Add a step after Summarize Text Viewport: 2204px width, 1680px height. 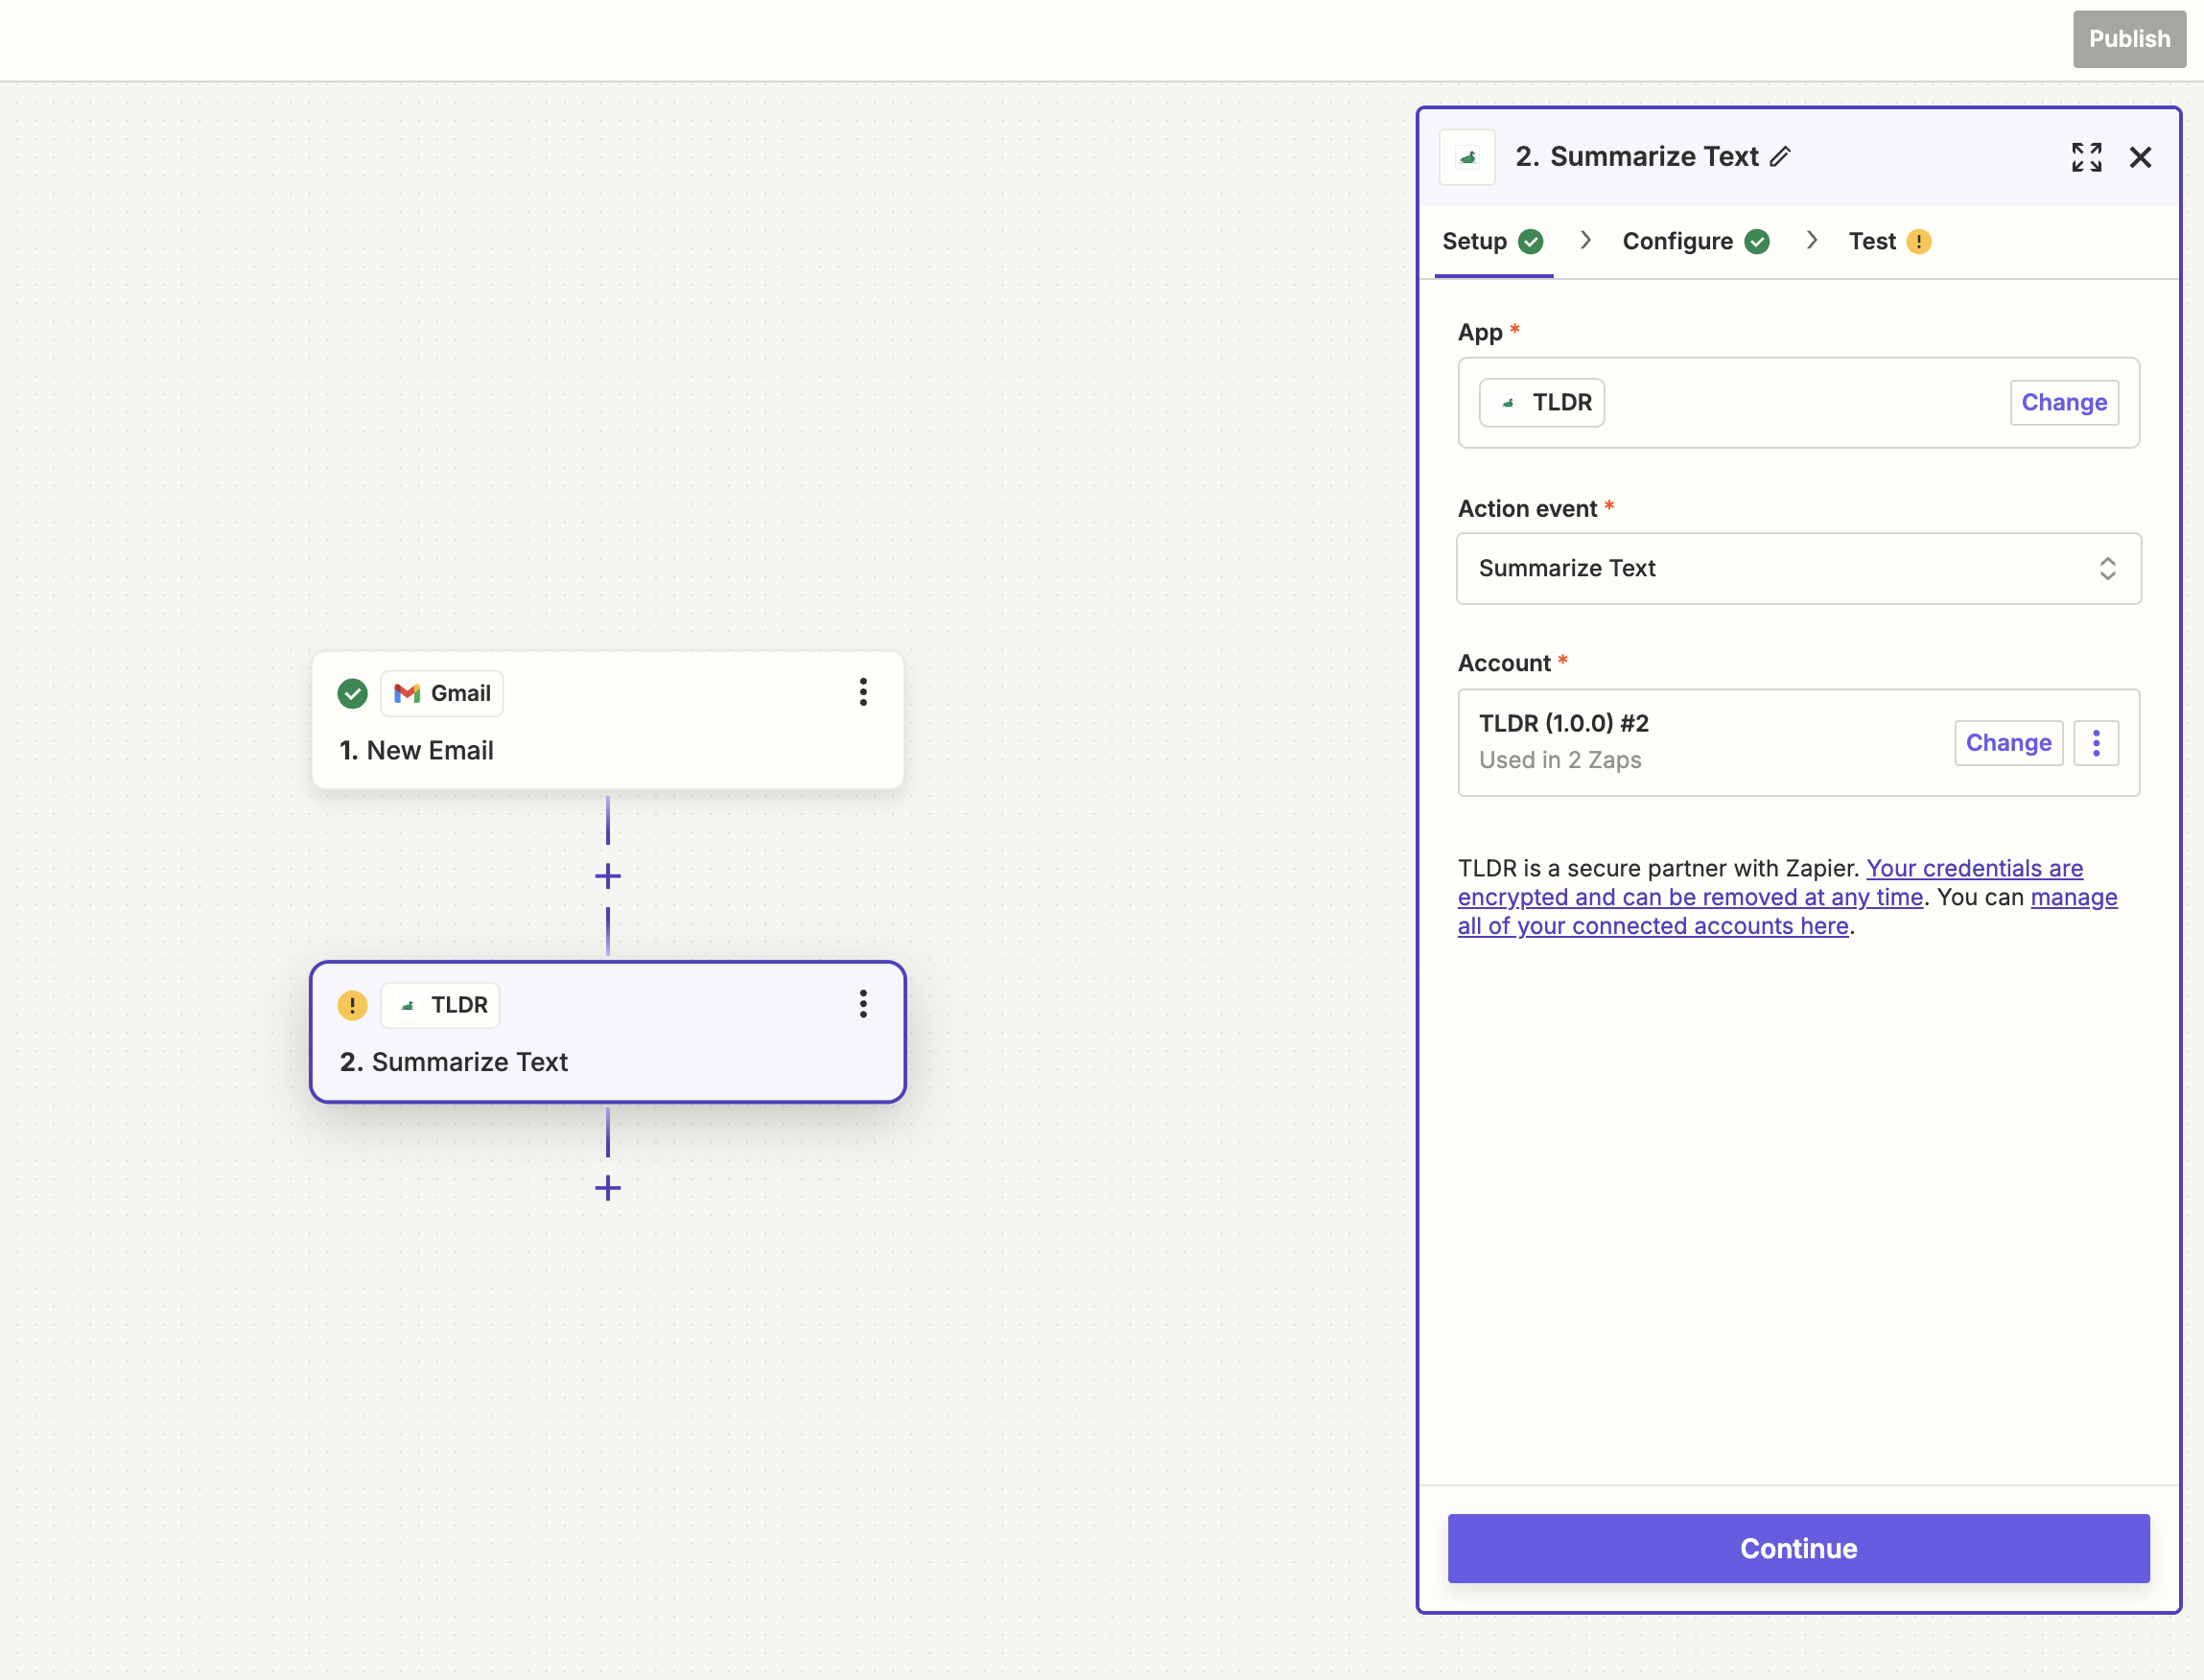608,1188
